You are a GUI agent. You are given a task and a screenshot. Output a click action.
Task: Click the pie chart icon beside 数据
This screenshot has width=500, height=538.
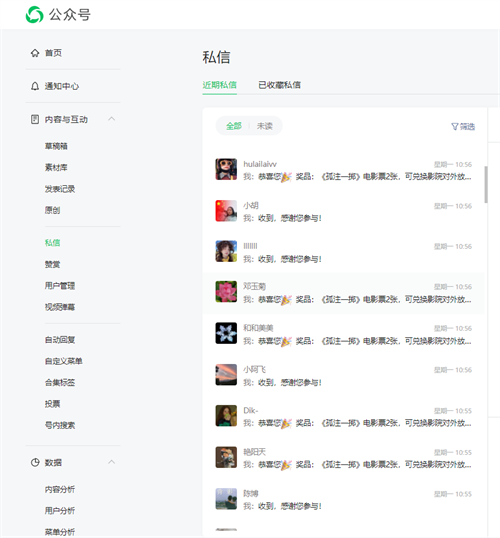(35, 463)
